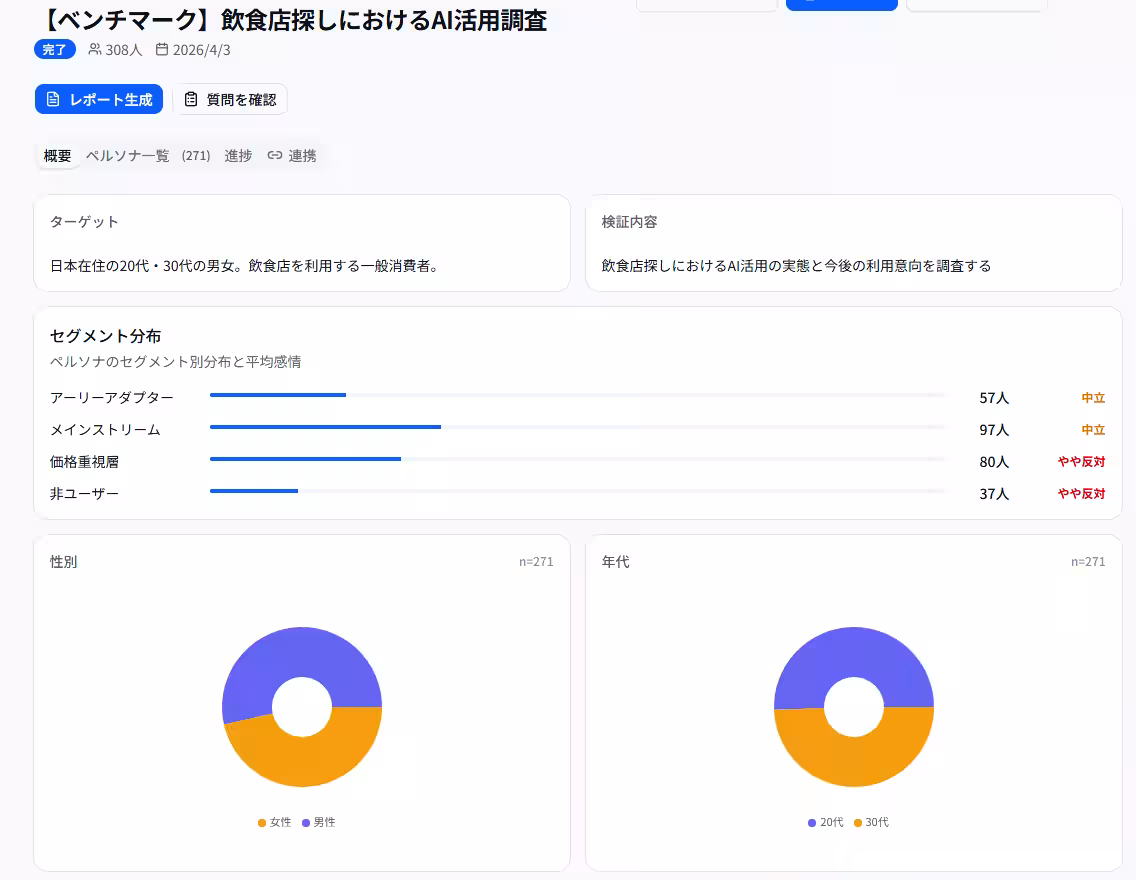Click the 308人 participant count
The width and height of the screenshot is (1136, 880).
tap(124, 50)
